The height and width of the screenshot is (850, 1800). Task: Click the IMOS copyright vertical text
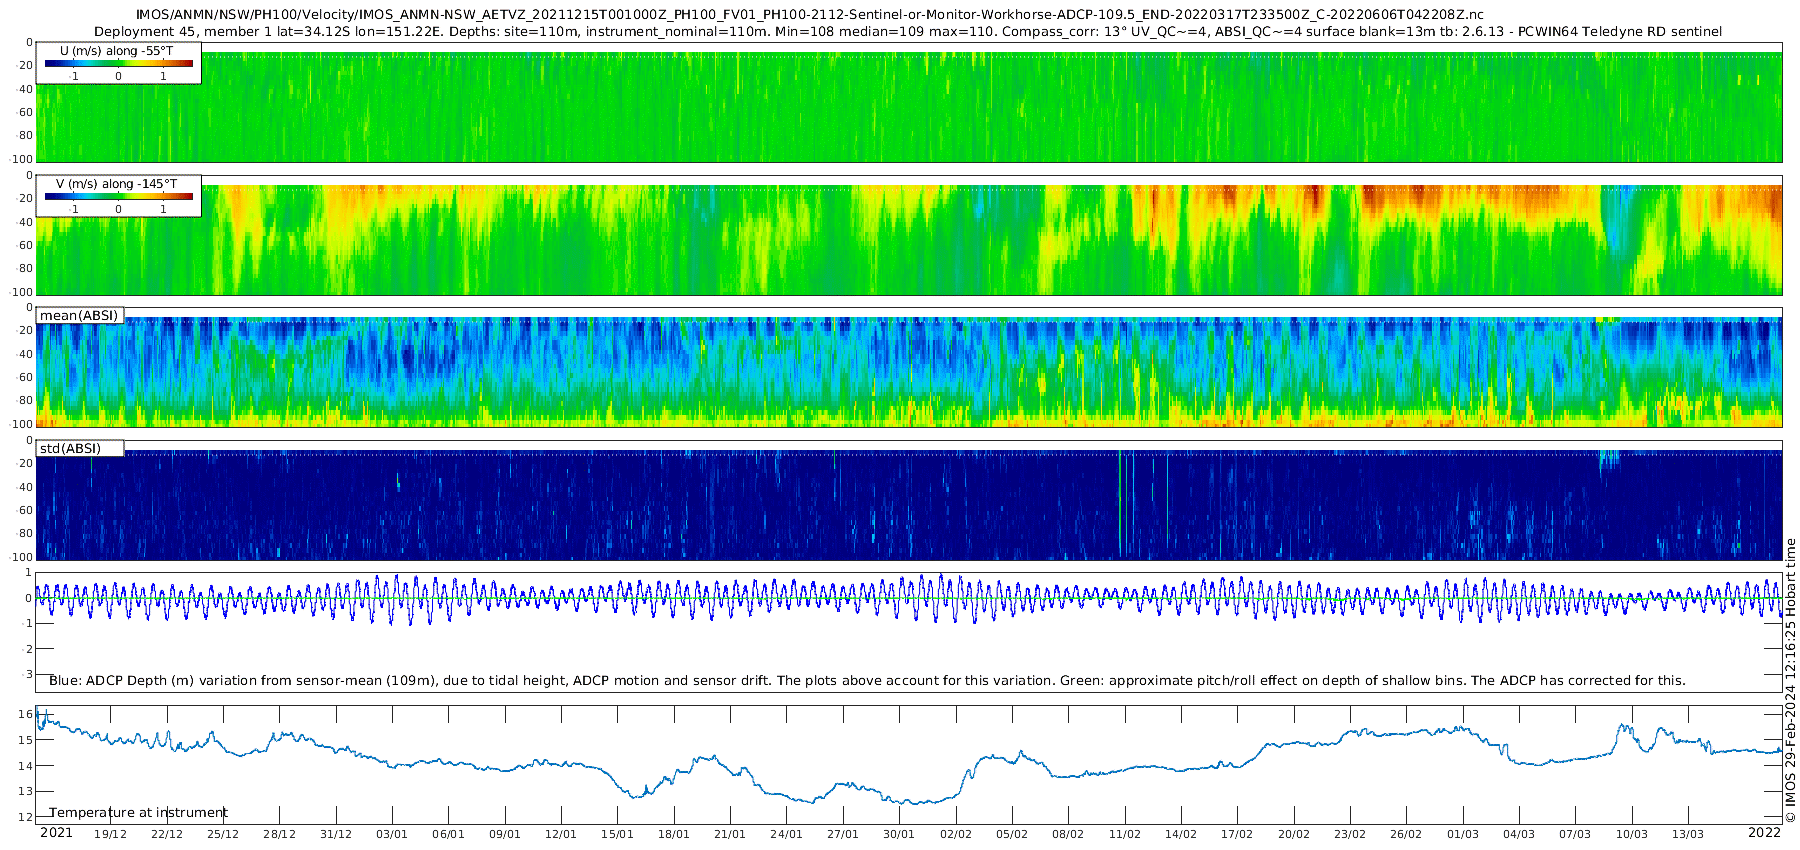pos(1790,680)
